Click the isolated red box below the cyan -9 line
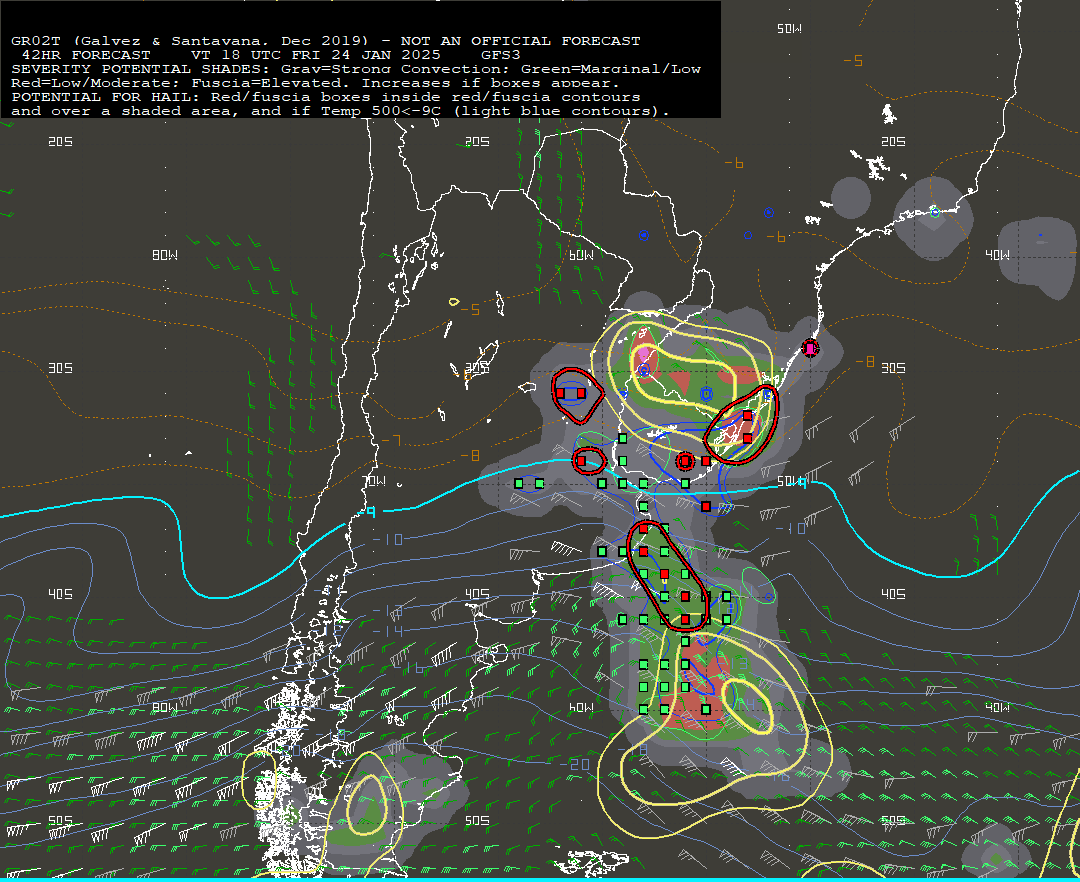Screen dimensions: 1080x882 pos(705,506)
